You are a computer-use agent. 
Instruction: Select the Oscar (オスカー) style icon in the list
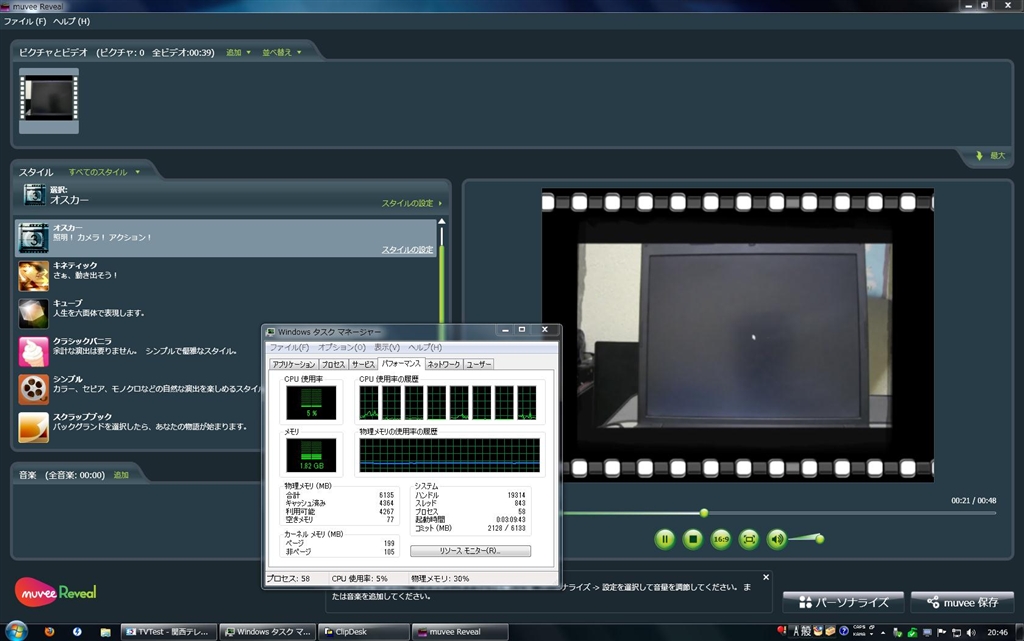(x=33, y=238)
